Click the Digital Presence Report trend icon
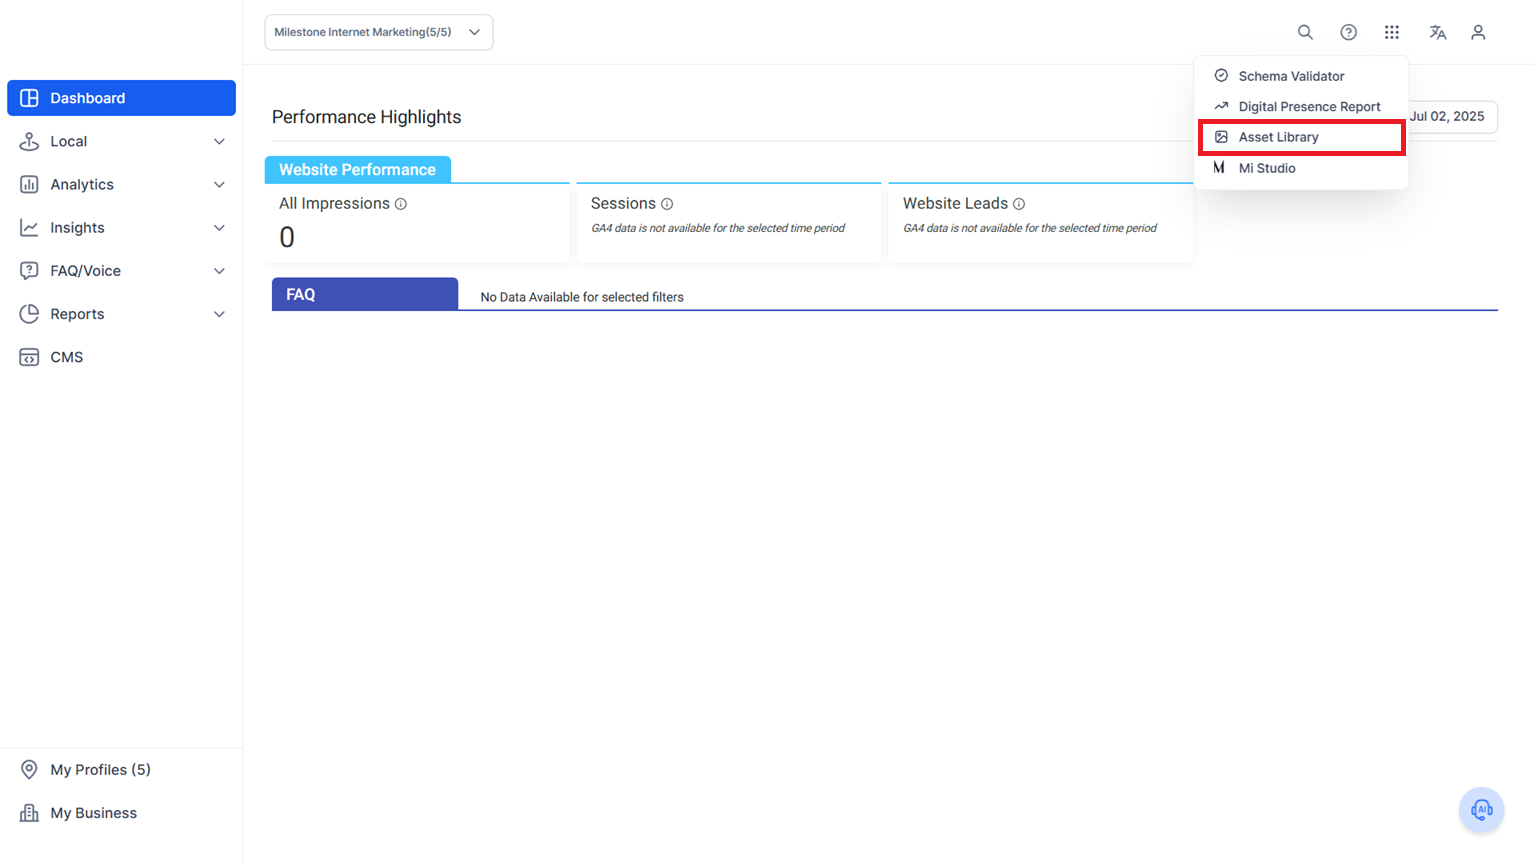 [x=1221, y=106]
